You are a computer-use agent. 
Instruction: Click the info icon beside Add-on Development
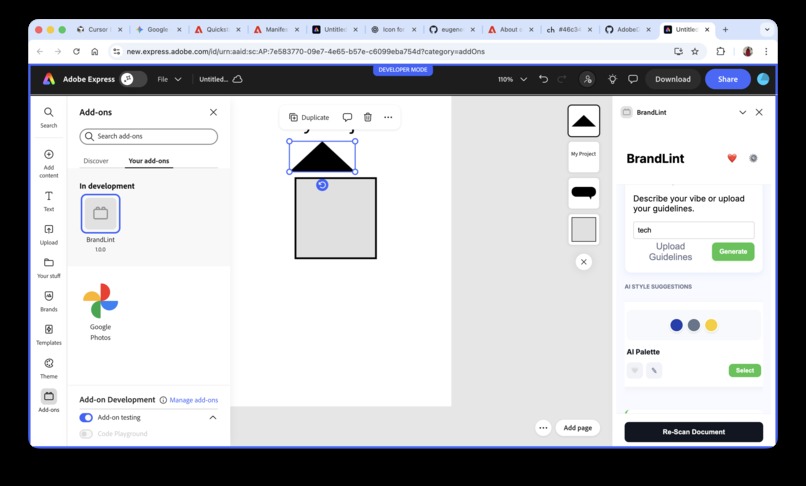tap(163, 400)
